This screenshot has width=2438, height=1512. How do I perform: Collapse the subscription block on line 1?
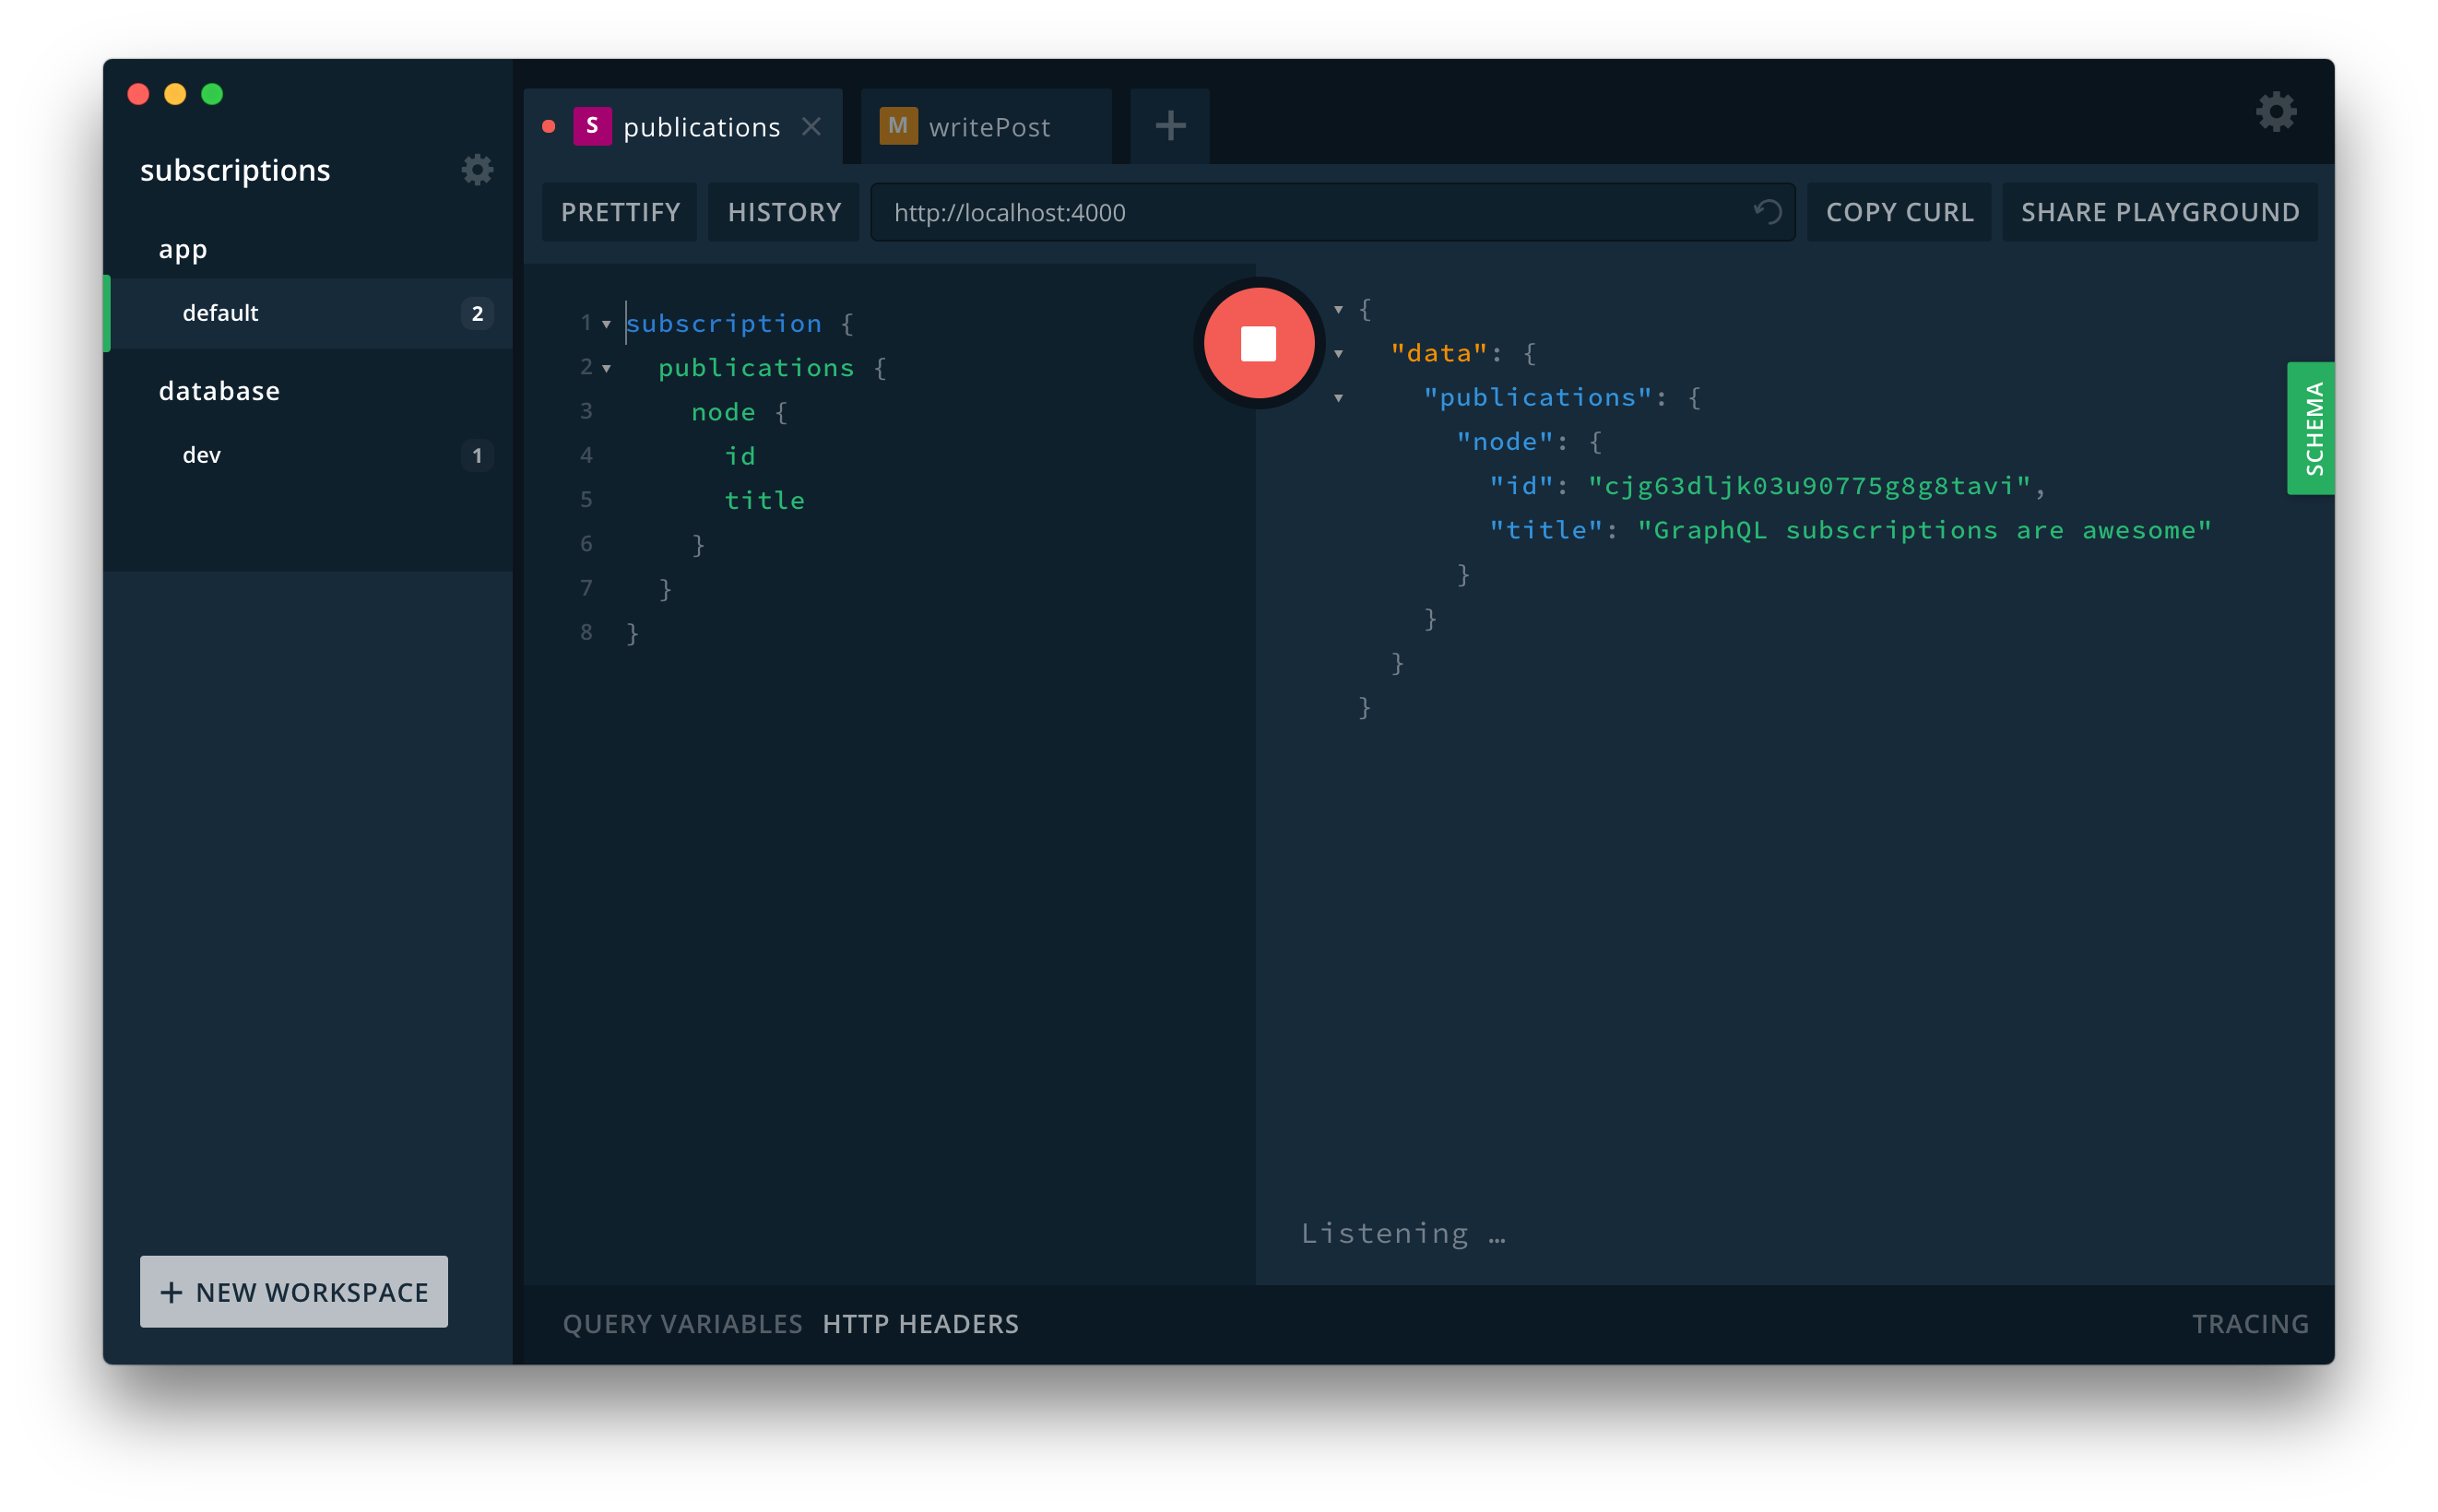click(x=606, y=324)
